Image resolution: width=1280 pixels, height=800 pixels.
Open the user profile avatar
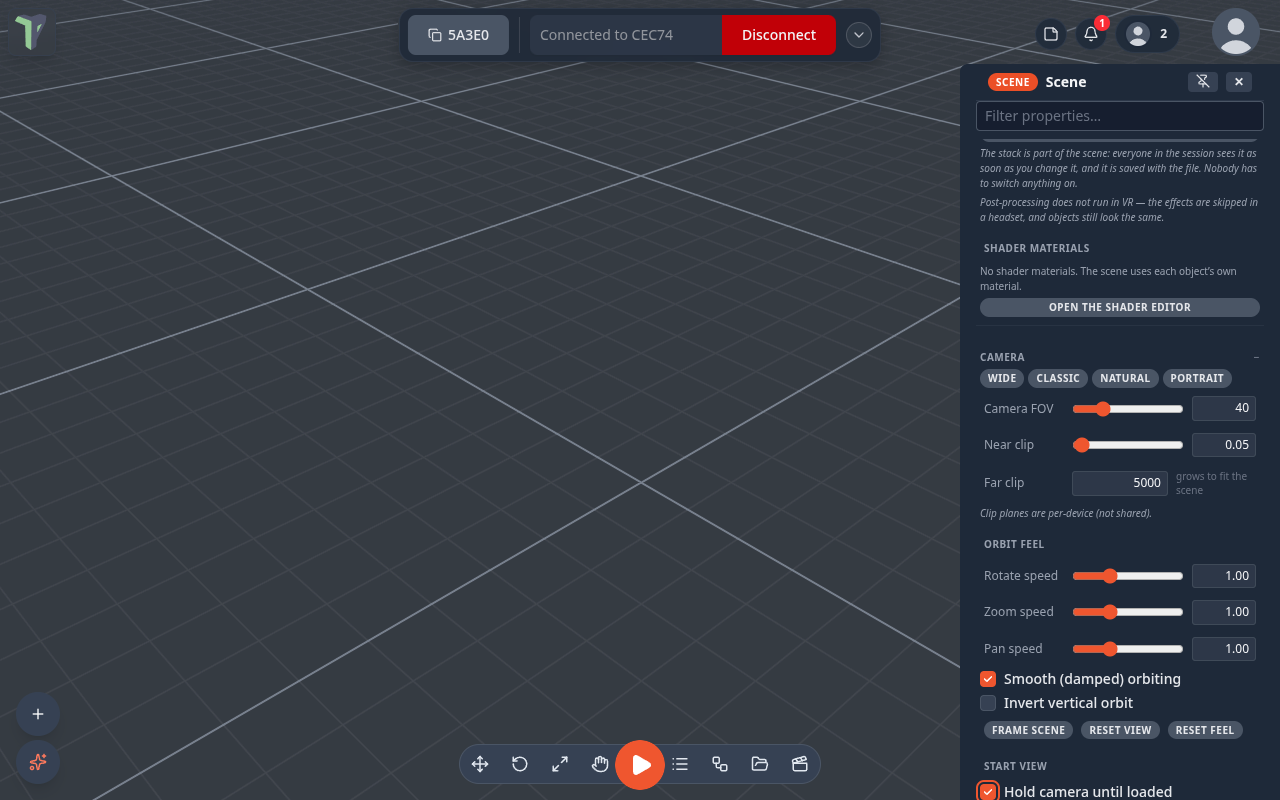pyautogui.click(x=1236, y=32)
